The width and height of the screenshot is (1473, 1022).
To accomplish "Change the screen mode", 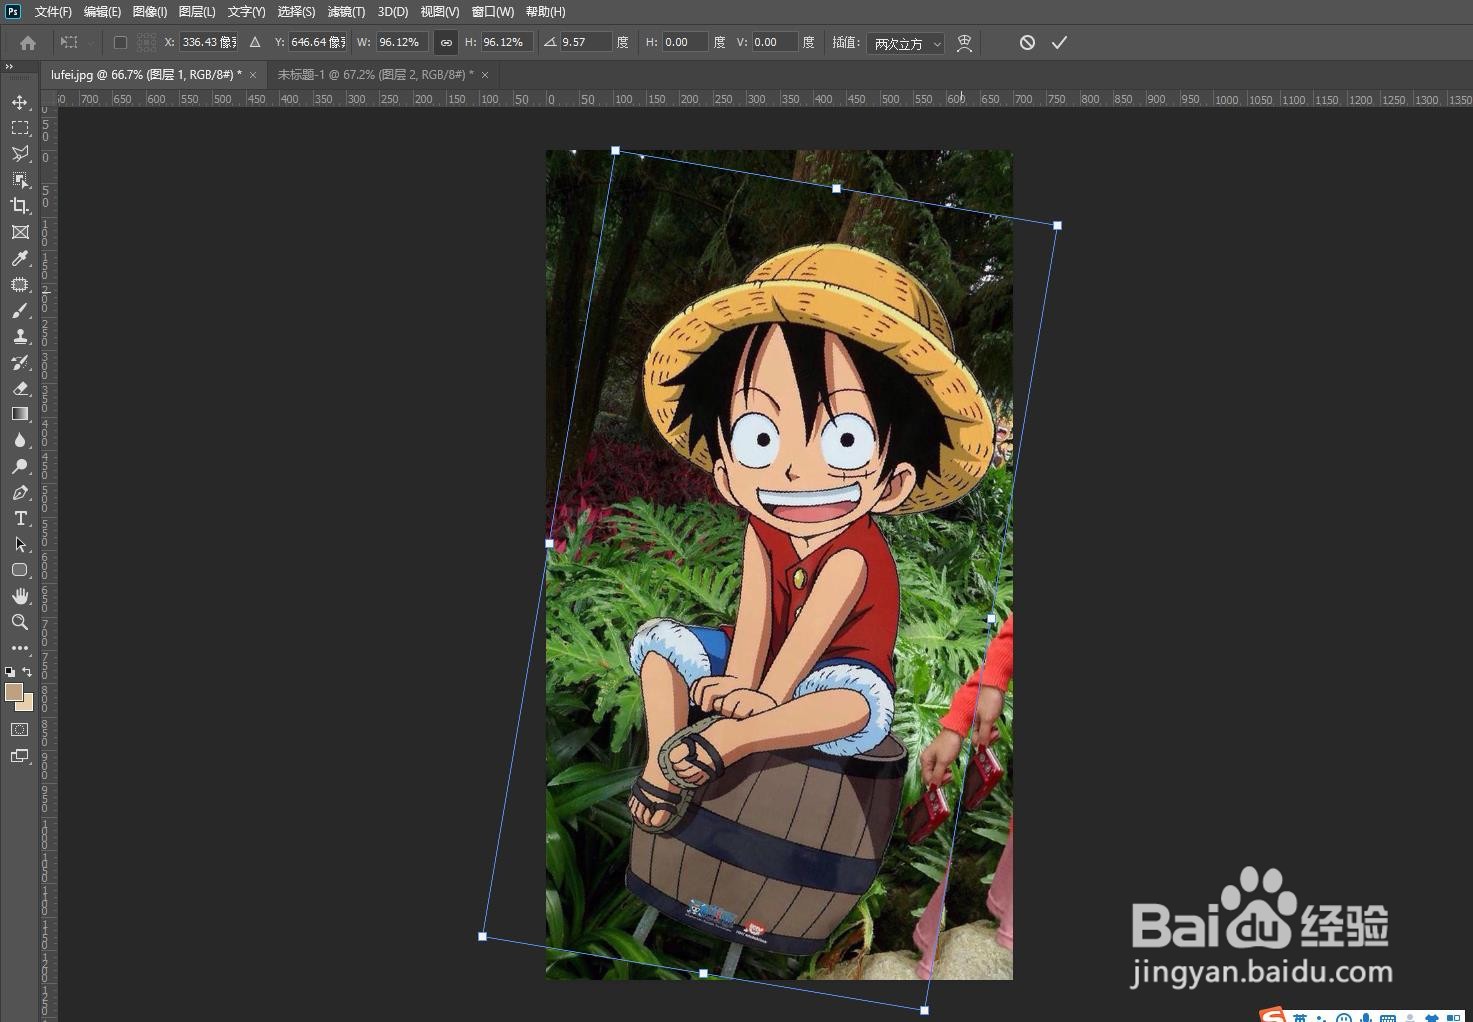I will [x=20, y=756].
